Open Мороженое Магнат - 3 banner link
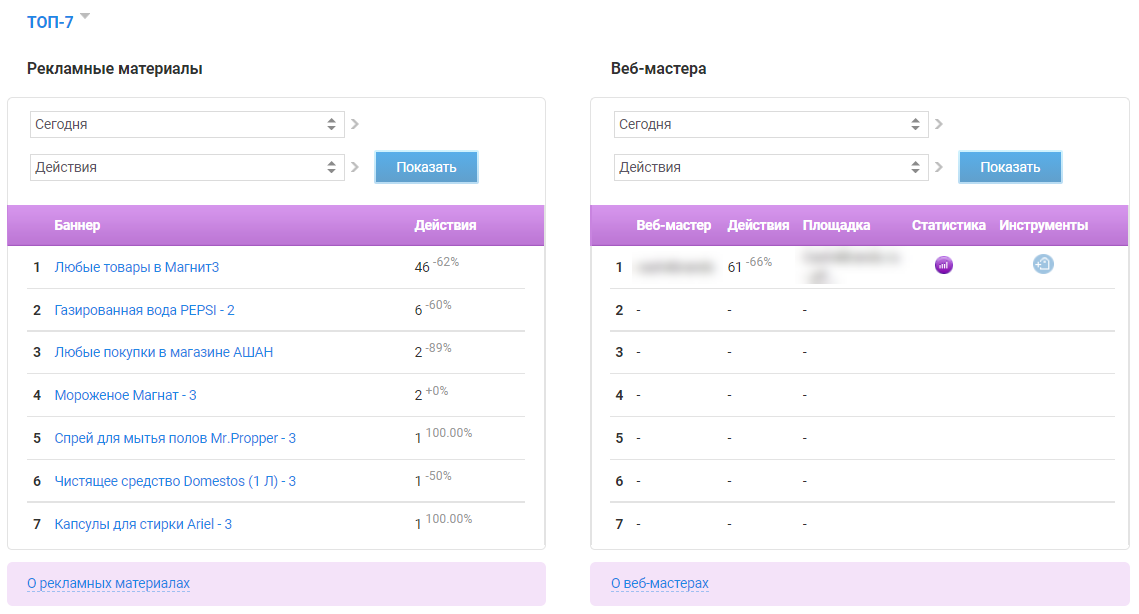This screenshot has width=1139, height=614. (125, 395)
